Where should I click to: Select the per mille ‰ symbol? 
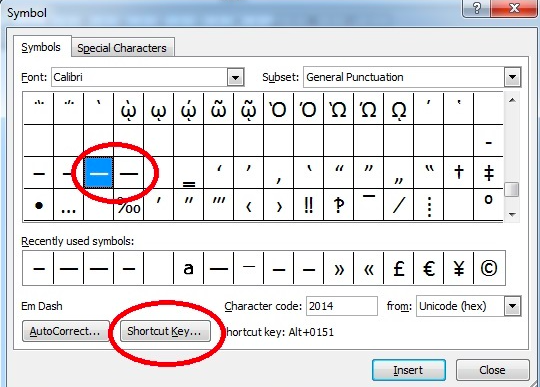coord(129,205)
